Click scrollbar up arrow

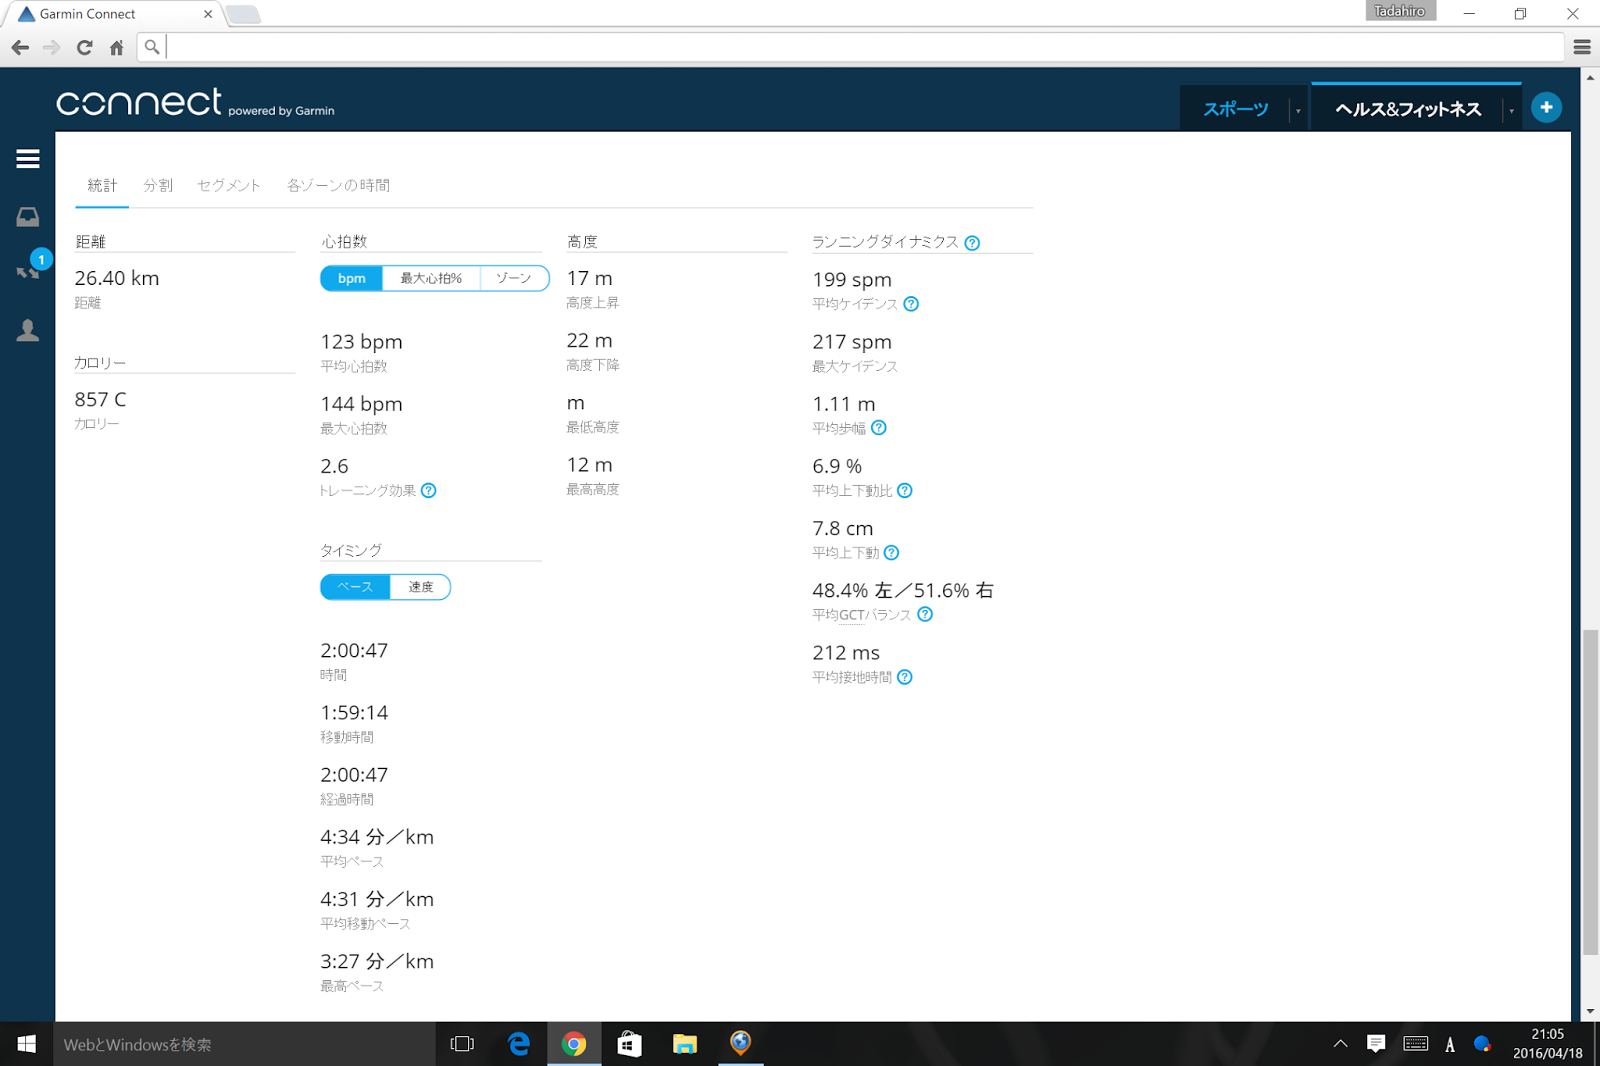coord(1590,77)
